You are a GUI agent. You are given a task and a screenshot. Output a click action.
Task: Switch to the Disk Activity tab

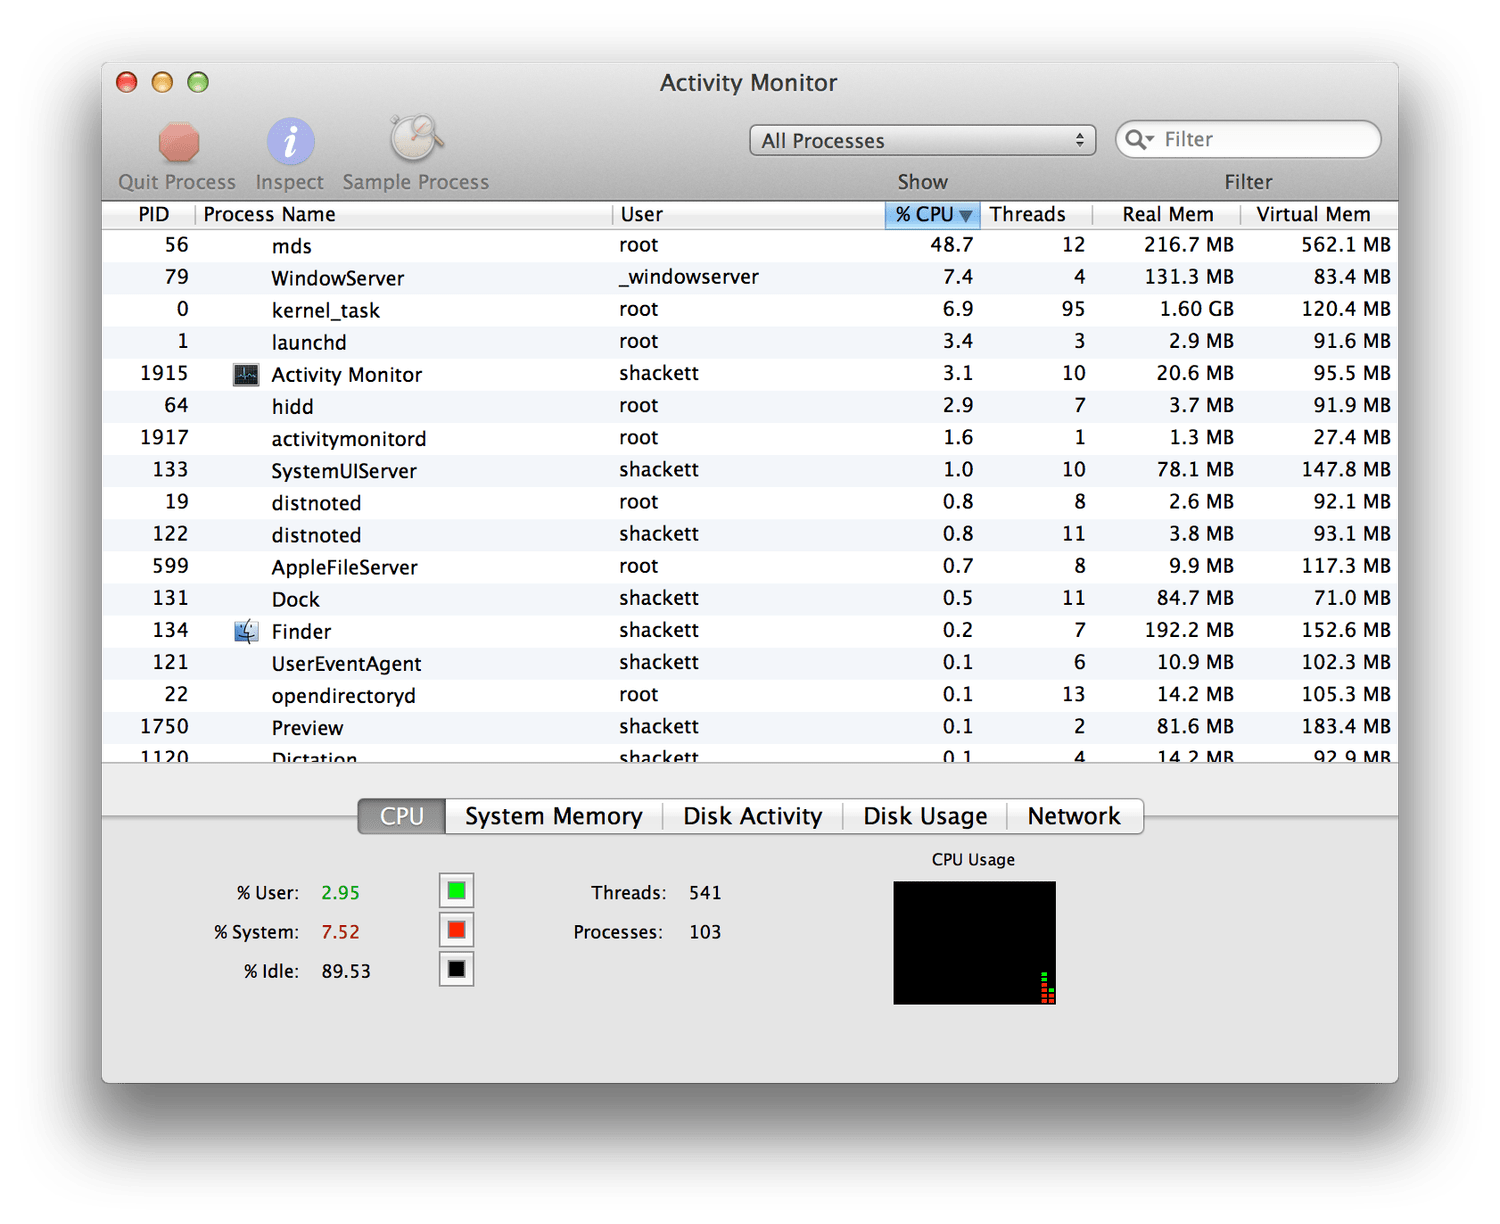point(753,816)
